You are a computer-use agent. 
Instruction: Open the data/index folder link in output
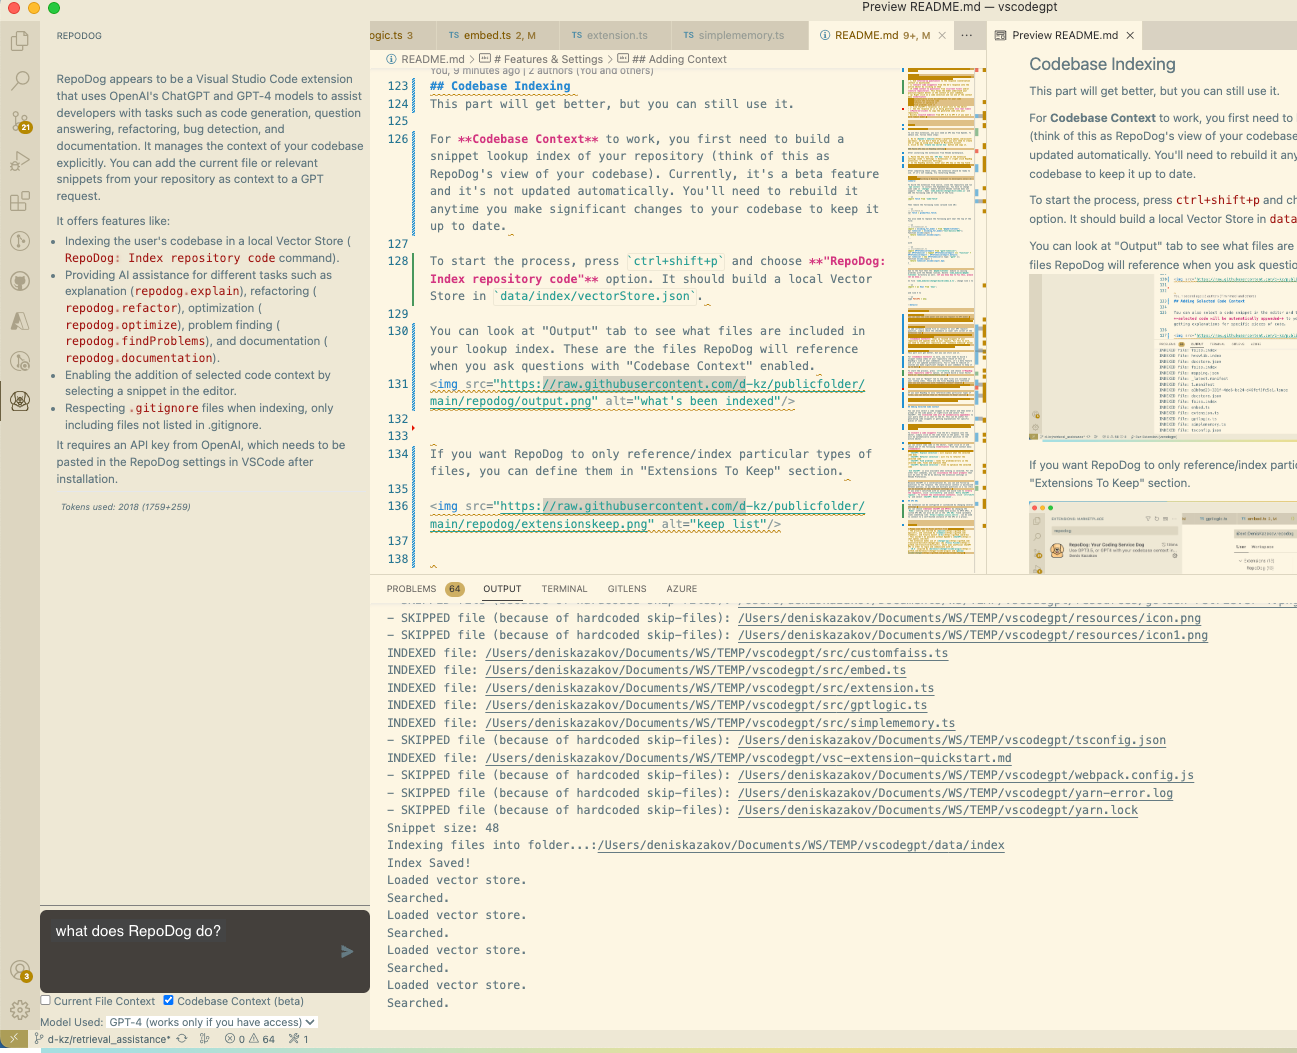(x=801, y=845)
